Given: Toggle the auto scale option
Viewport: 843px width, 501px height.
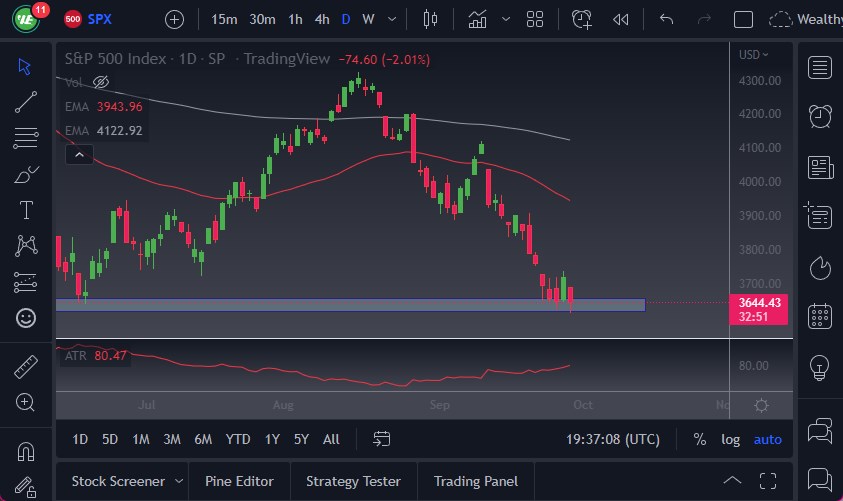Looking at the screenshot, I should [x=768, y=439].
